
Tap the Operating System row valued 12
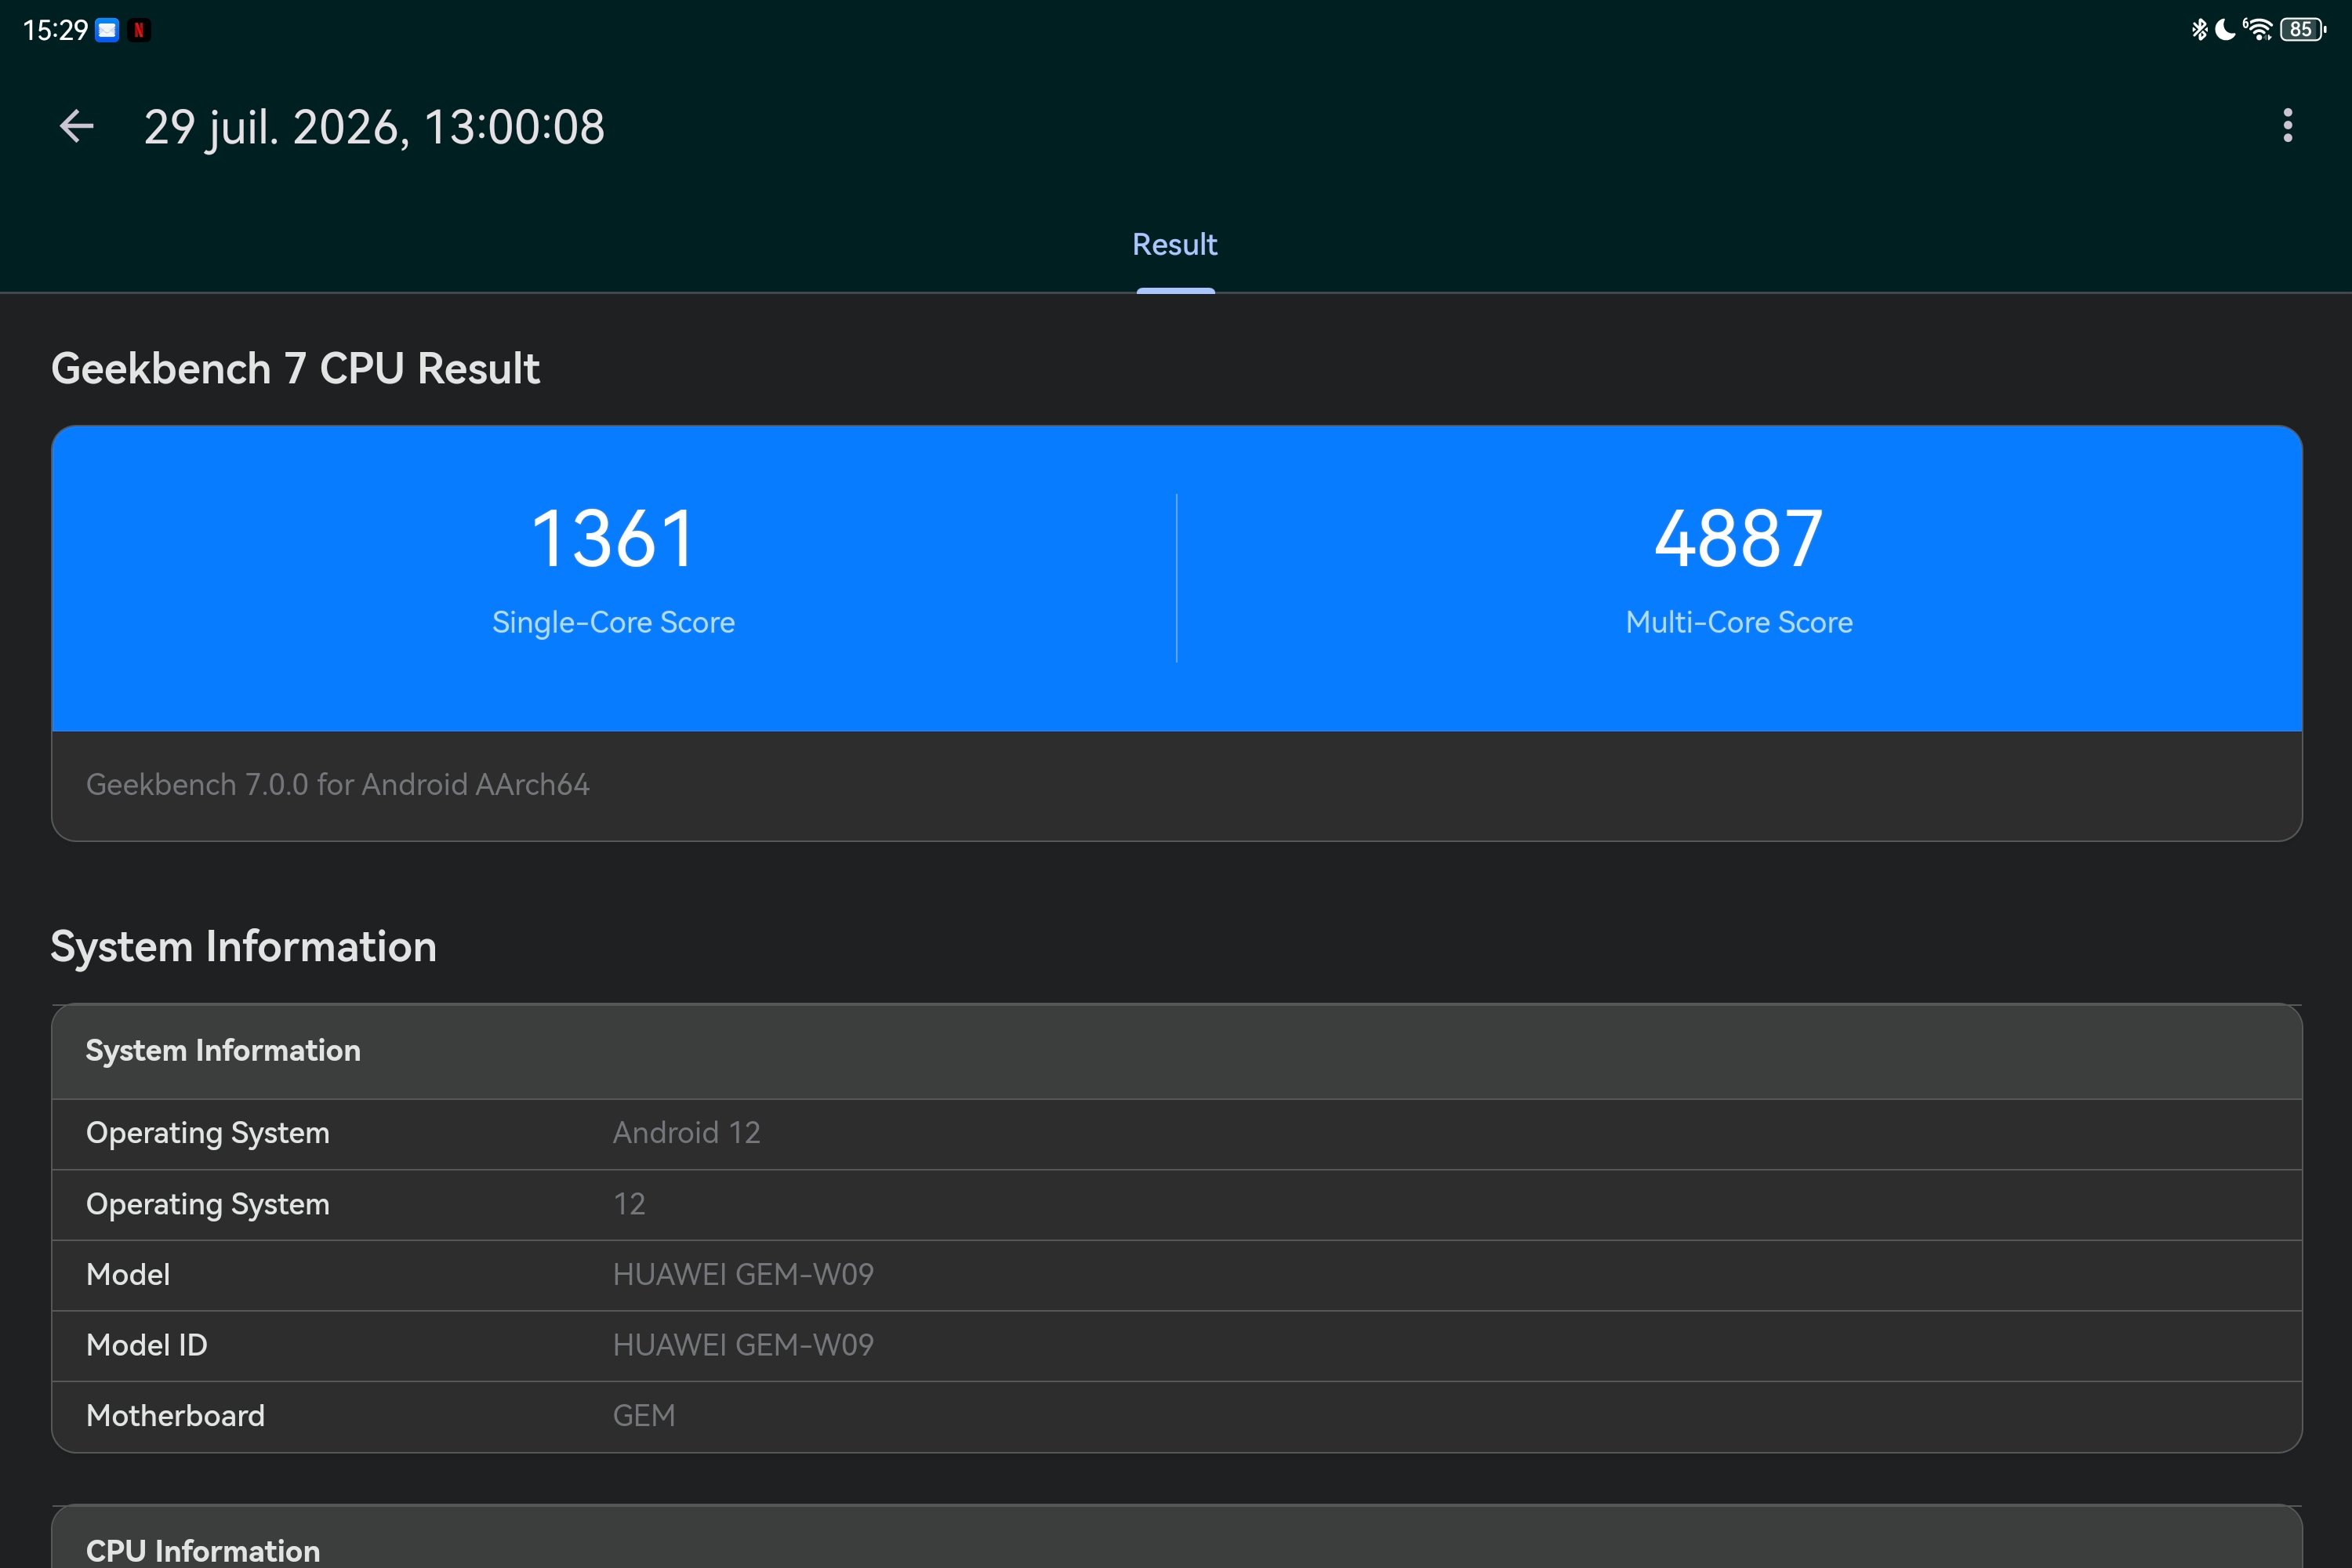point(1177,1204)
